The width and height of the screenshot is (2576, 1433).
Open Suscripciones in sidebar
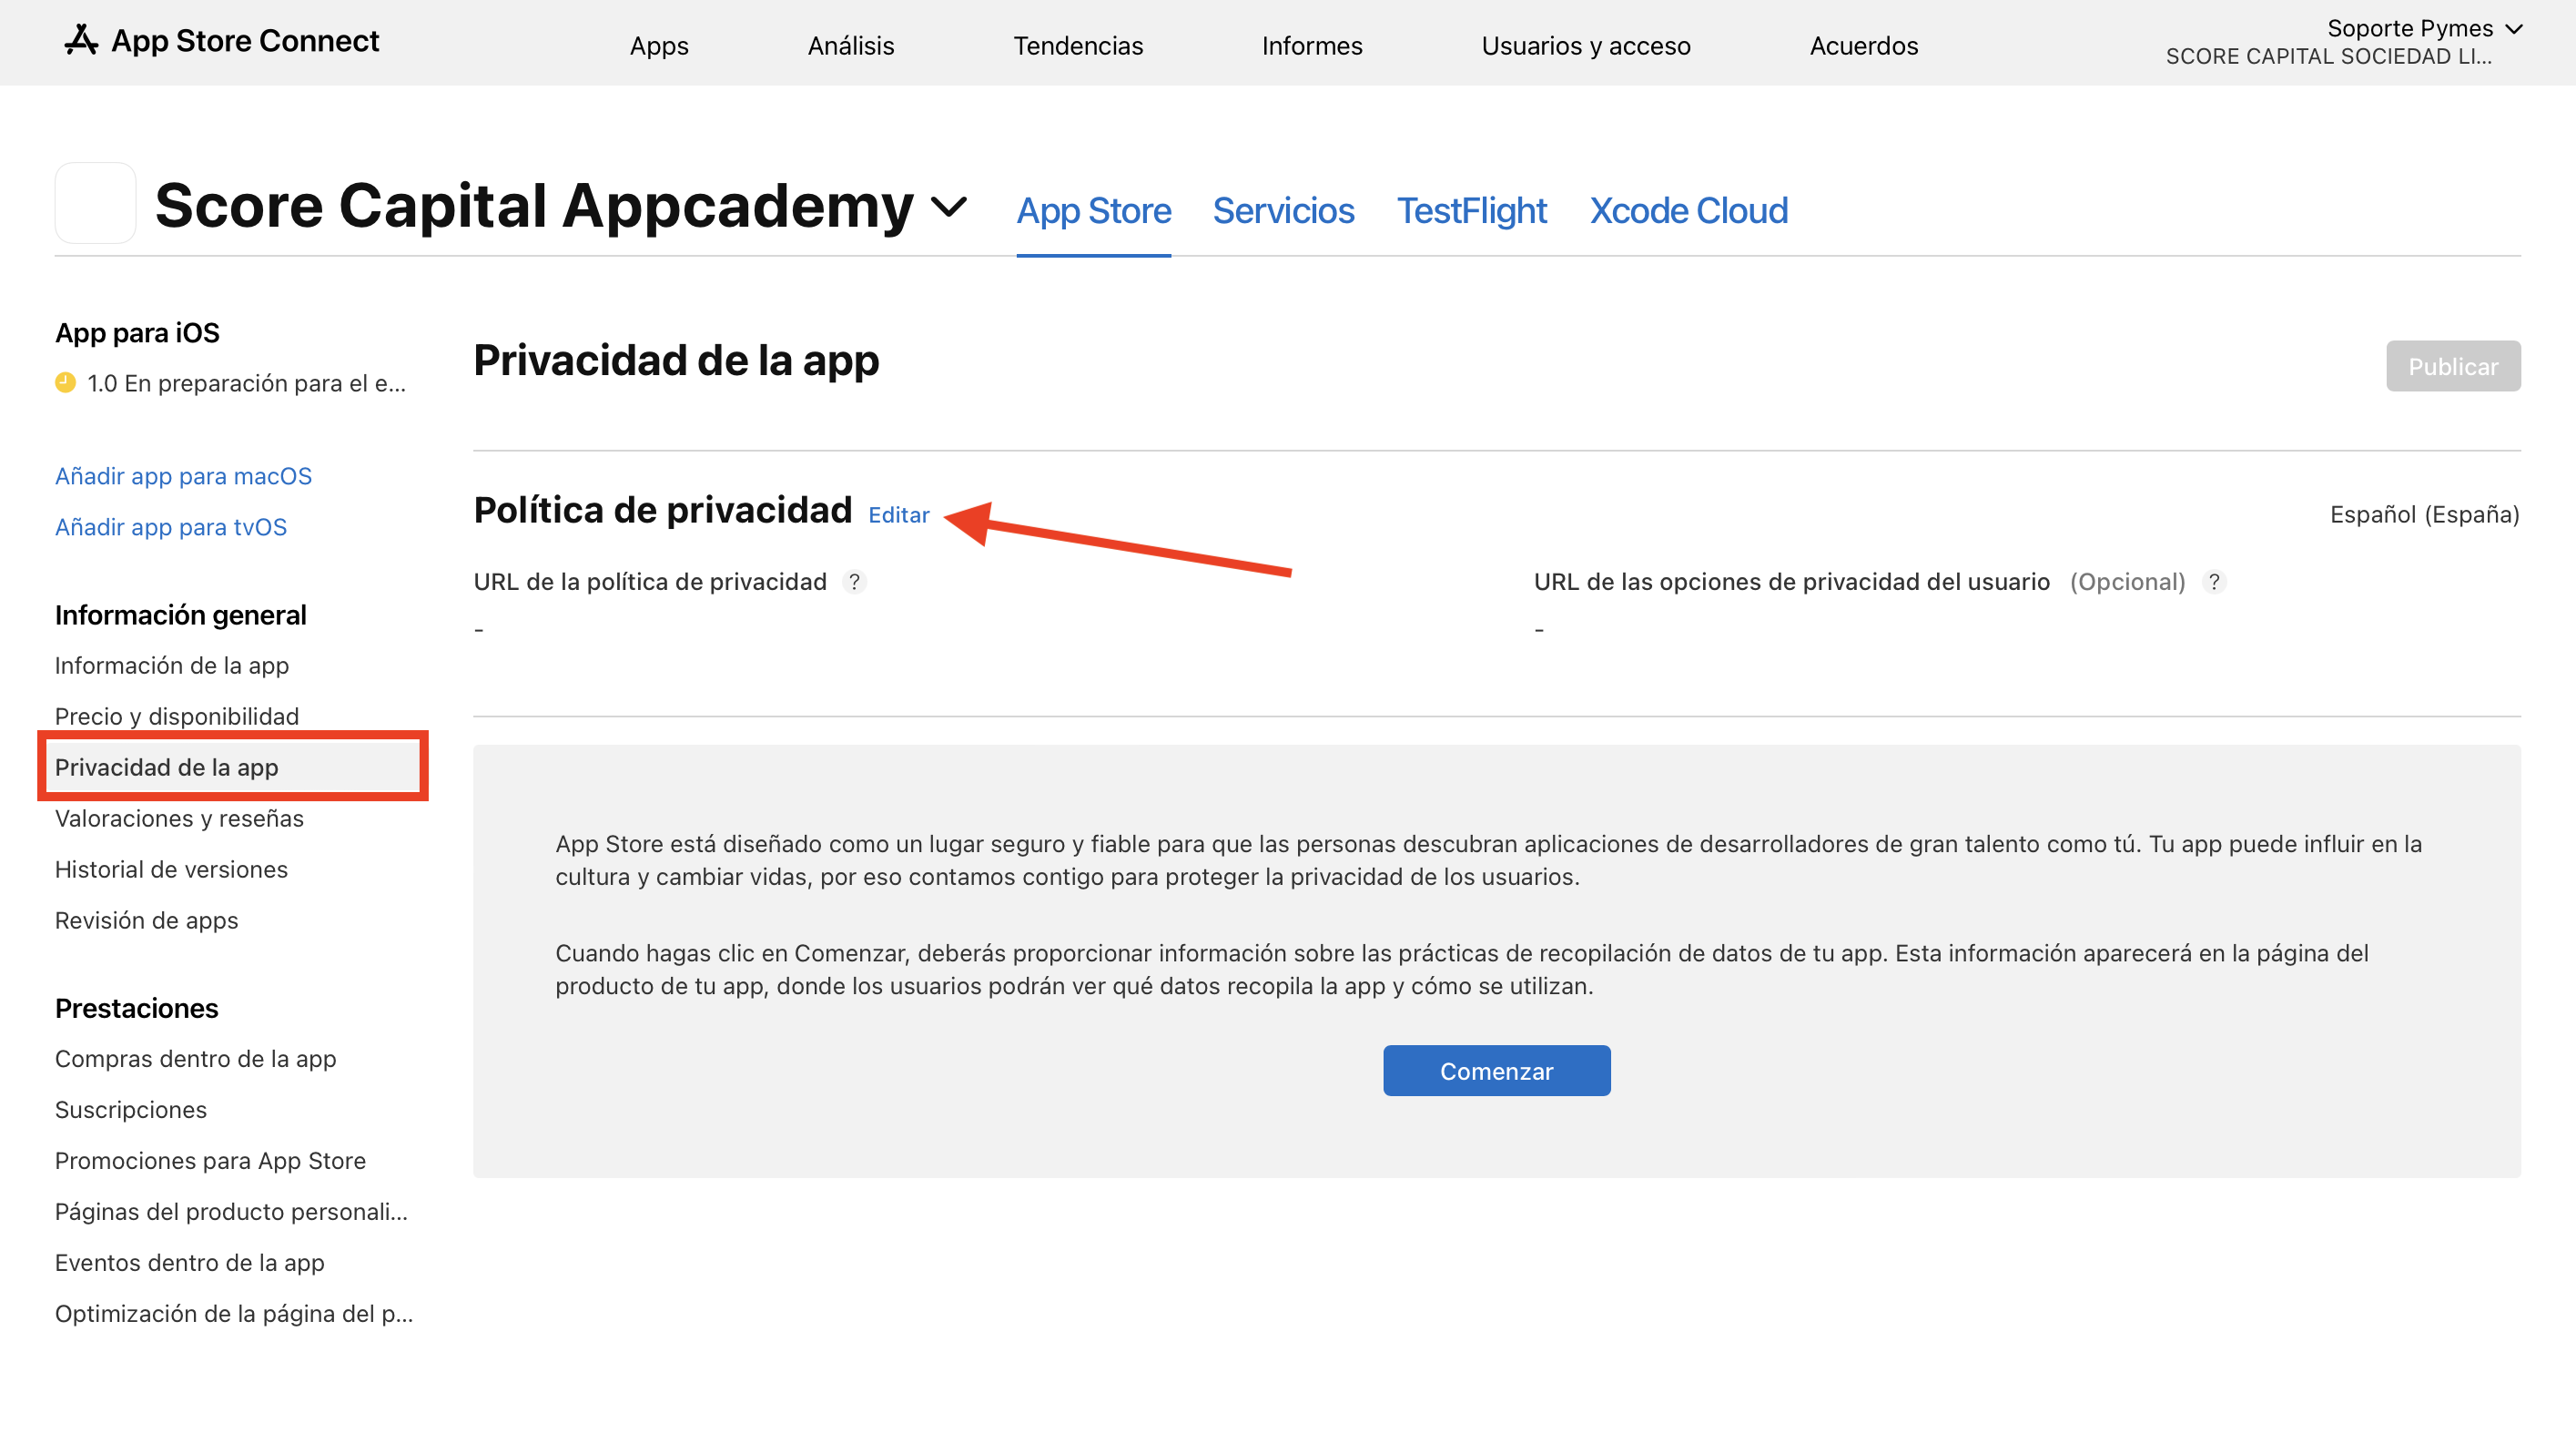(x=131, y=1110)
